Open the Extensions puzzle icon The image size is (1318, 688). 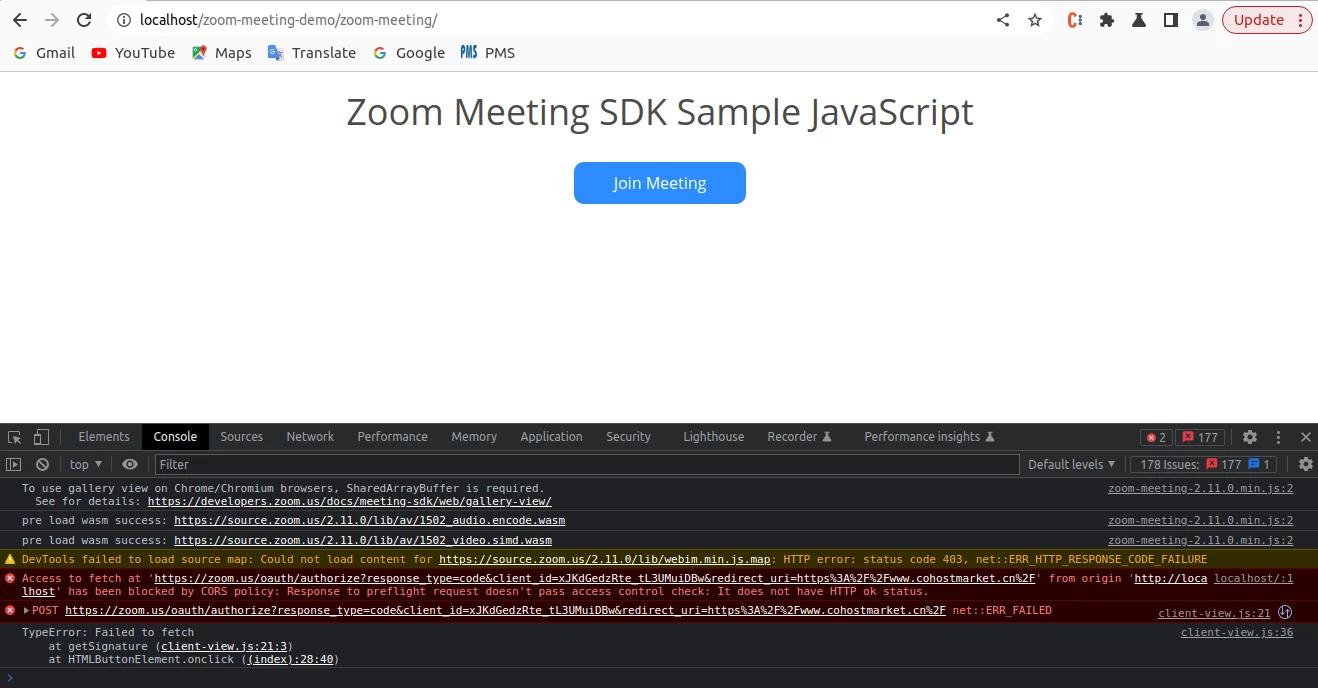pos(1107,20)
